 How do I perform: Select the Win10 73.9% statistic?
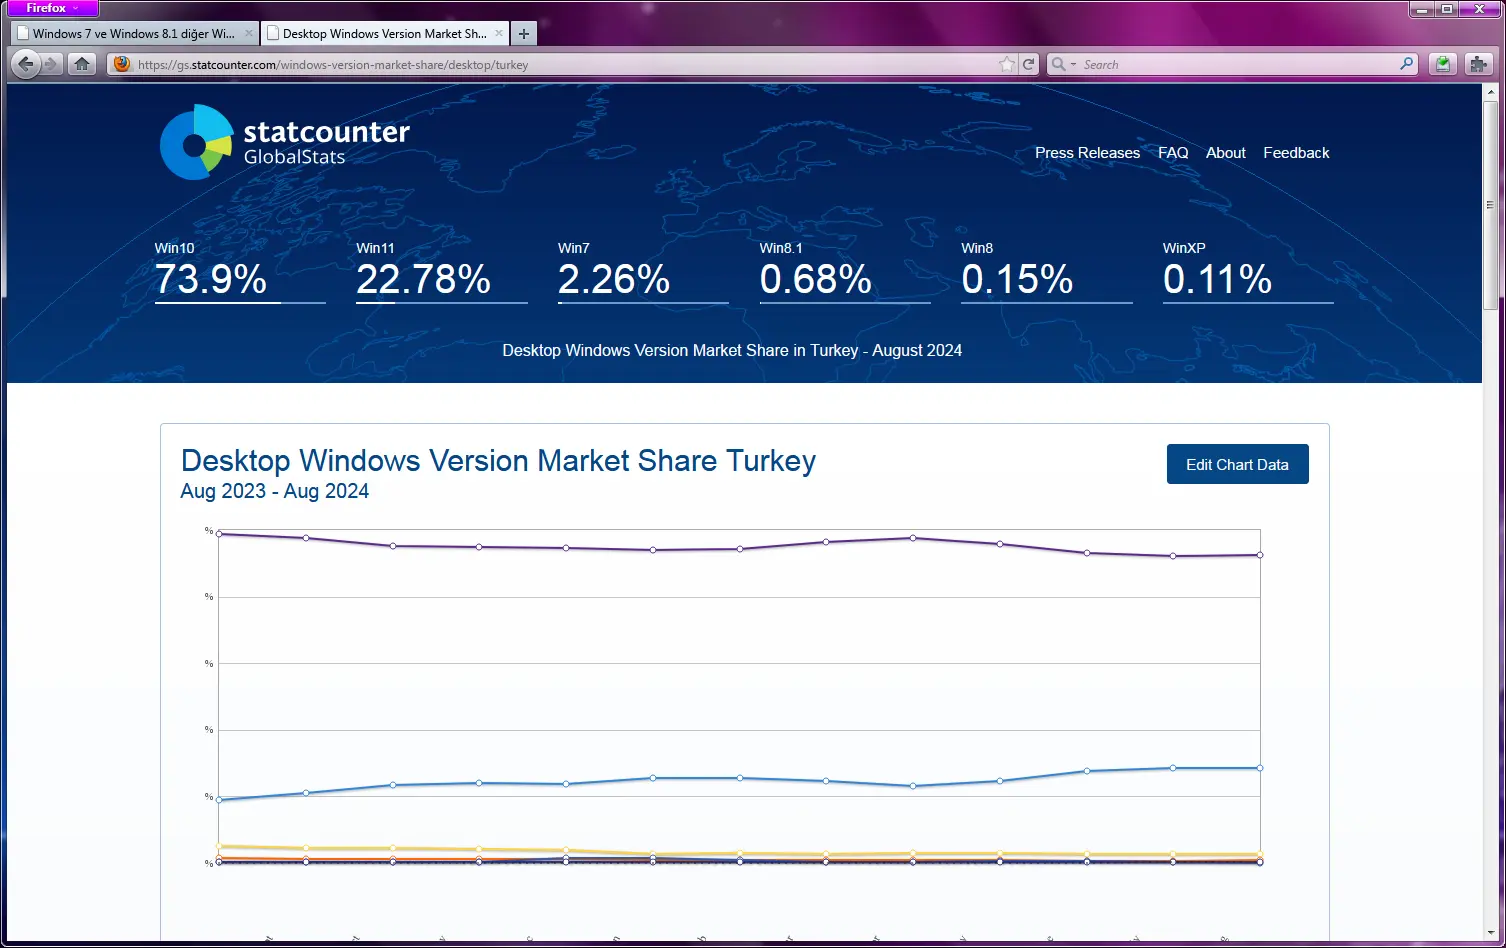240,271
